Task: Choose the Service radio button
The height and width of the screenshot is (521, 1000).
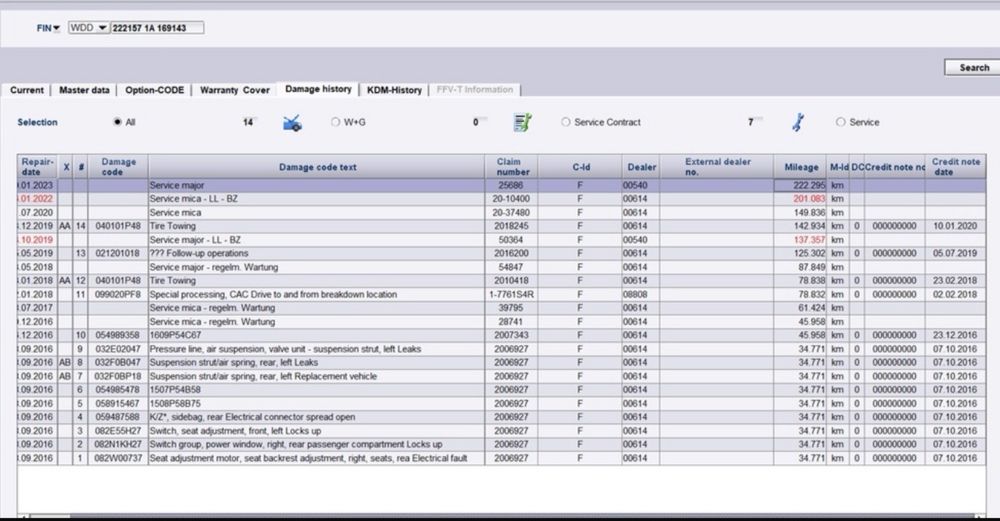Action: click(x=840, y=122)
